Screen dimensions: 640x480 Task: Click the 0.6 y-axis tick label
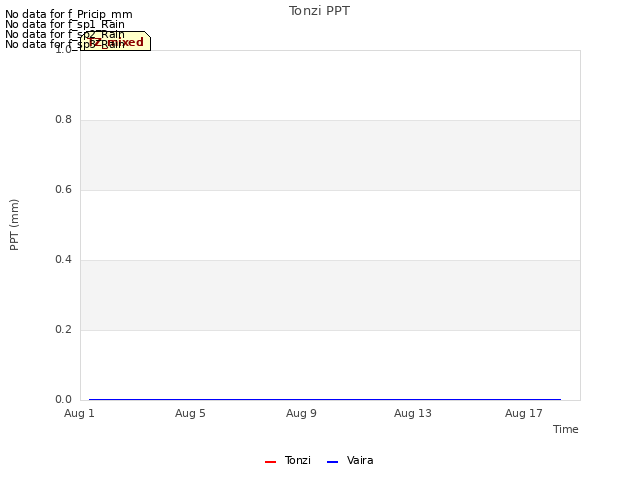point(63,189)
